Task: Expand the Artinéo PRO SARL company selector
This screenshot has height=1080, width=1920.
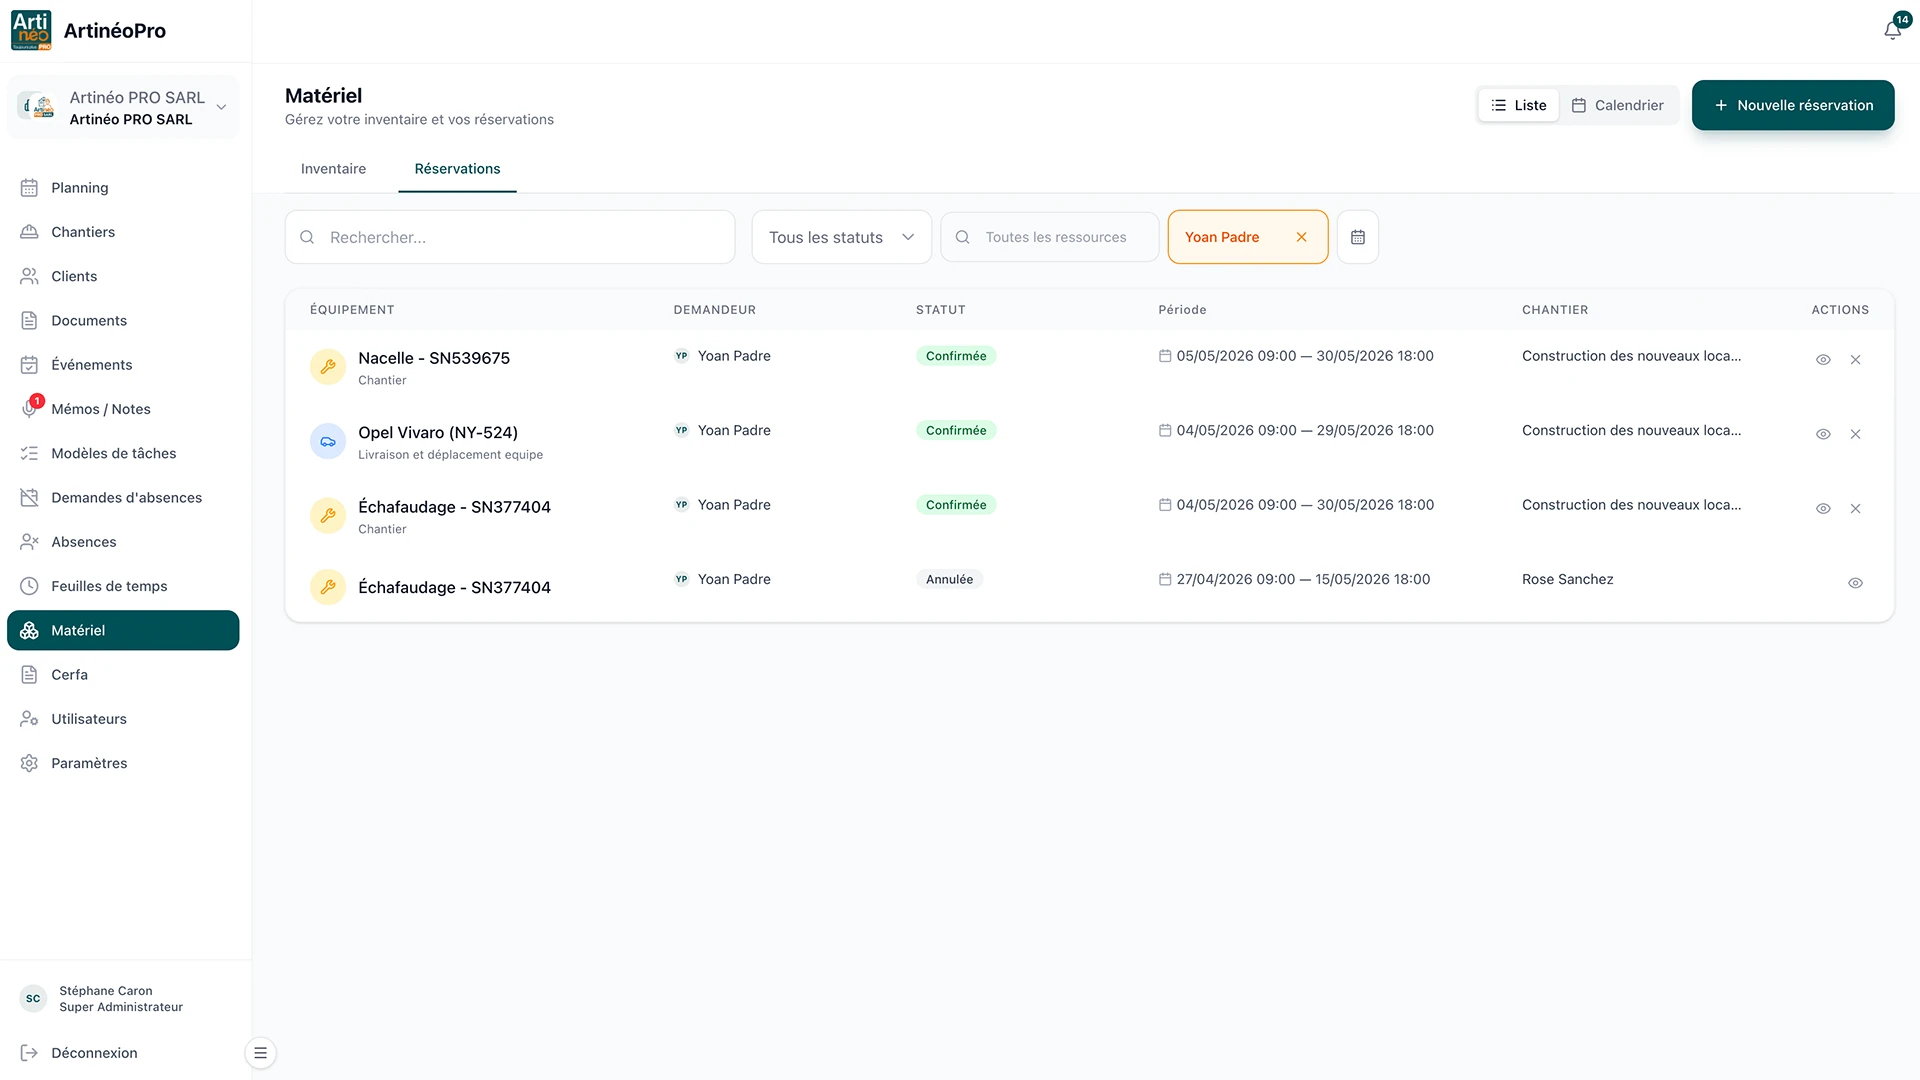Action: click(123, 107)
